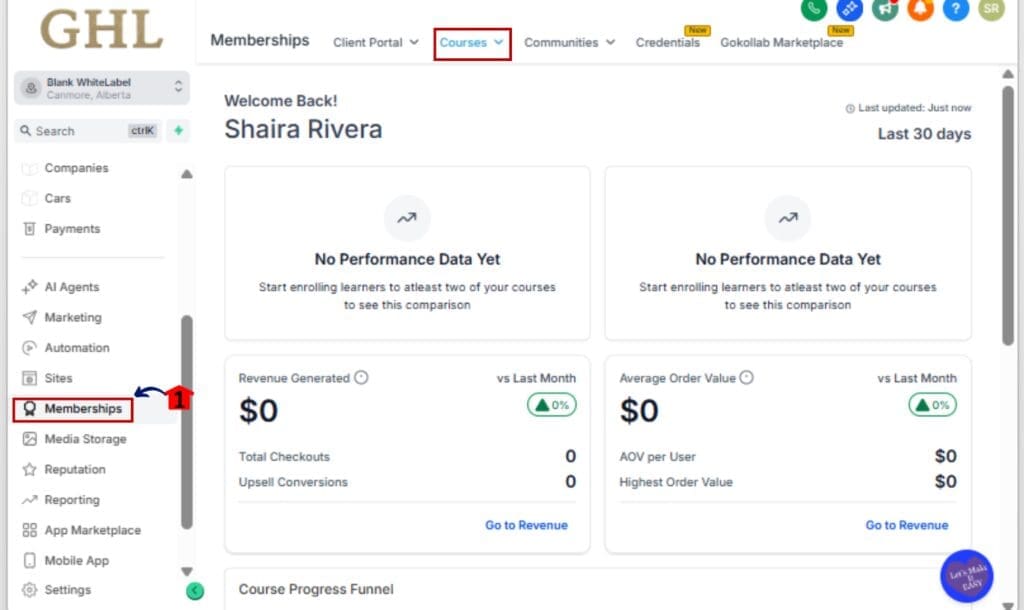The width and height of the screenshot is (1024, 610).
Task: Open the Communities dropdown
Action: coord(569,43)
